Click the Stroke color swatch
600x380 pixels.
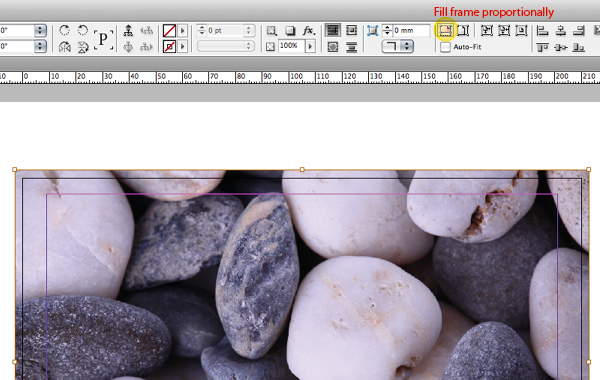(169, 47)
